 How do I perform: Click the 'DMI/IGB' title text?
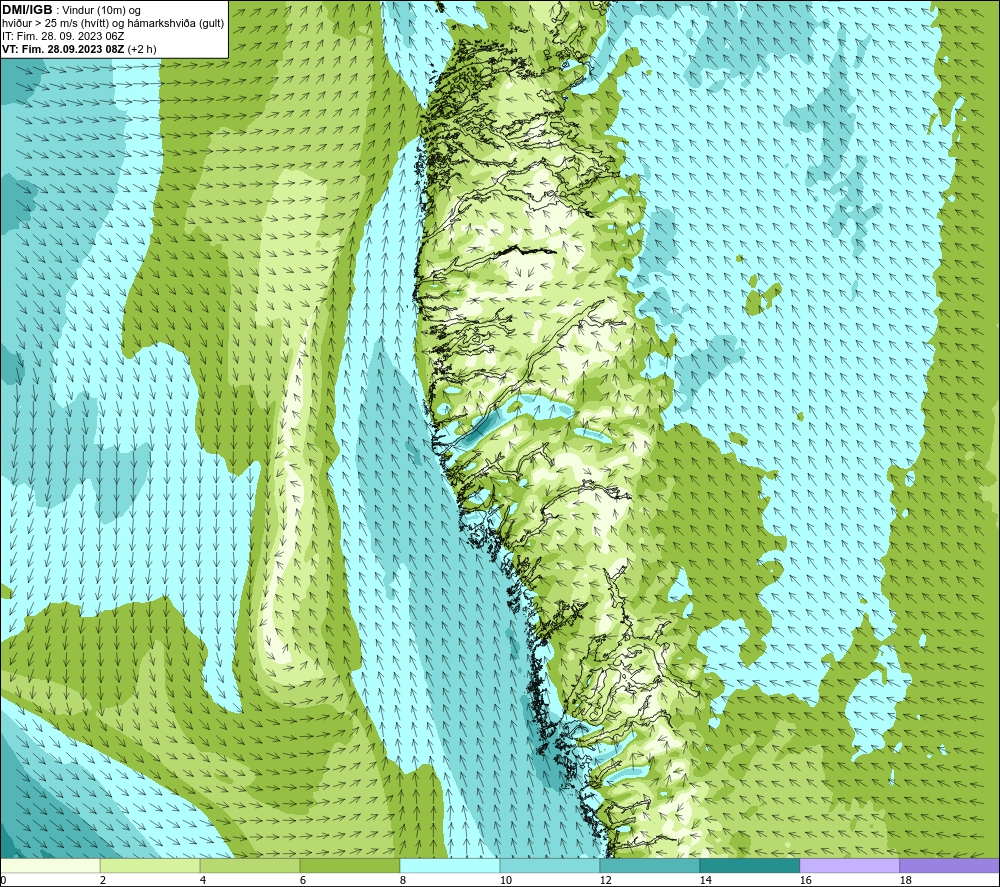(x=27, y=10)
